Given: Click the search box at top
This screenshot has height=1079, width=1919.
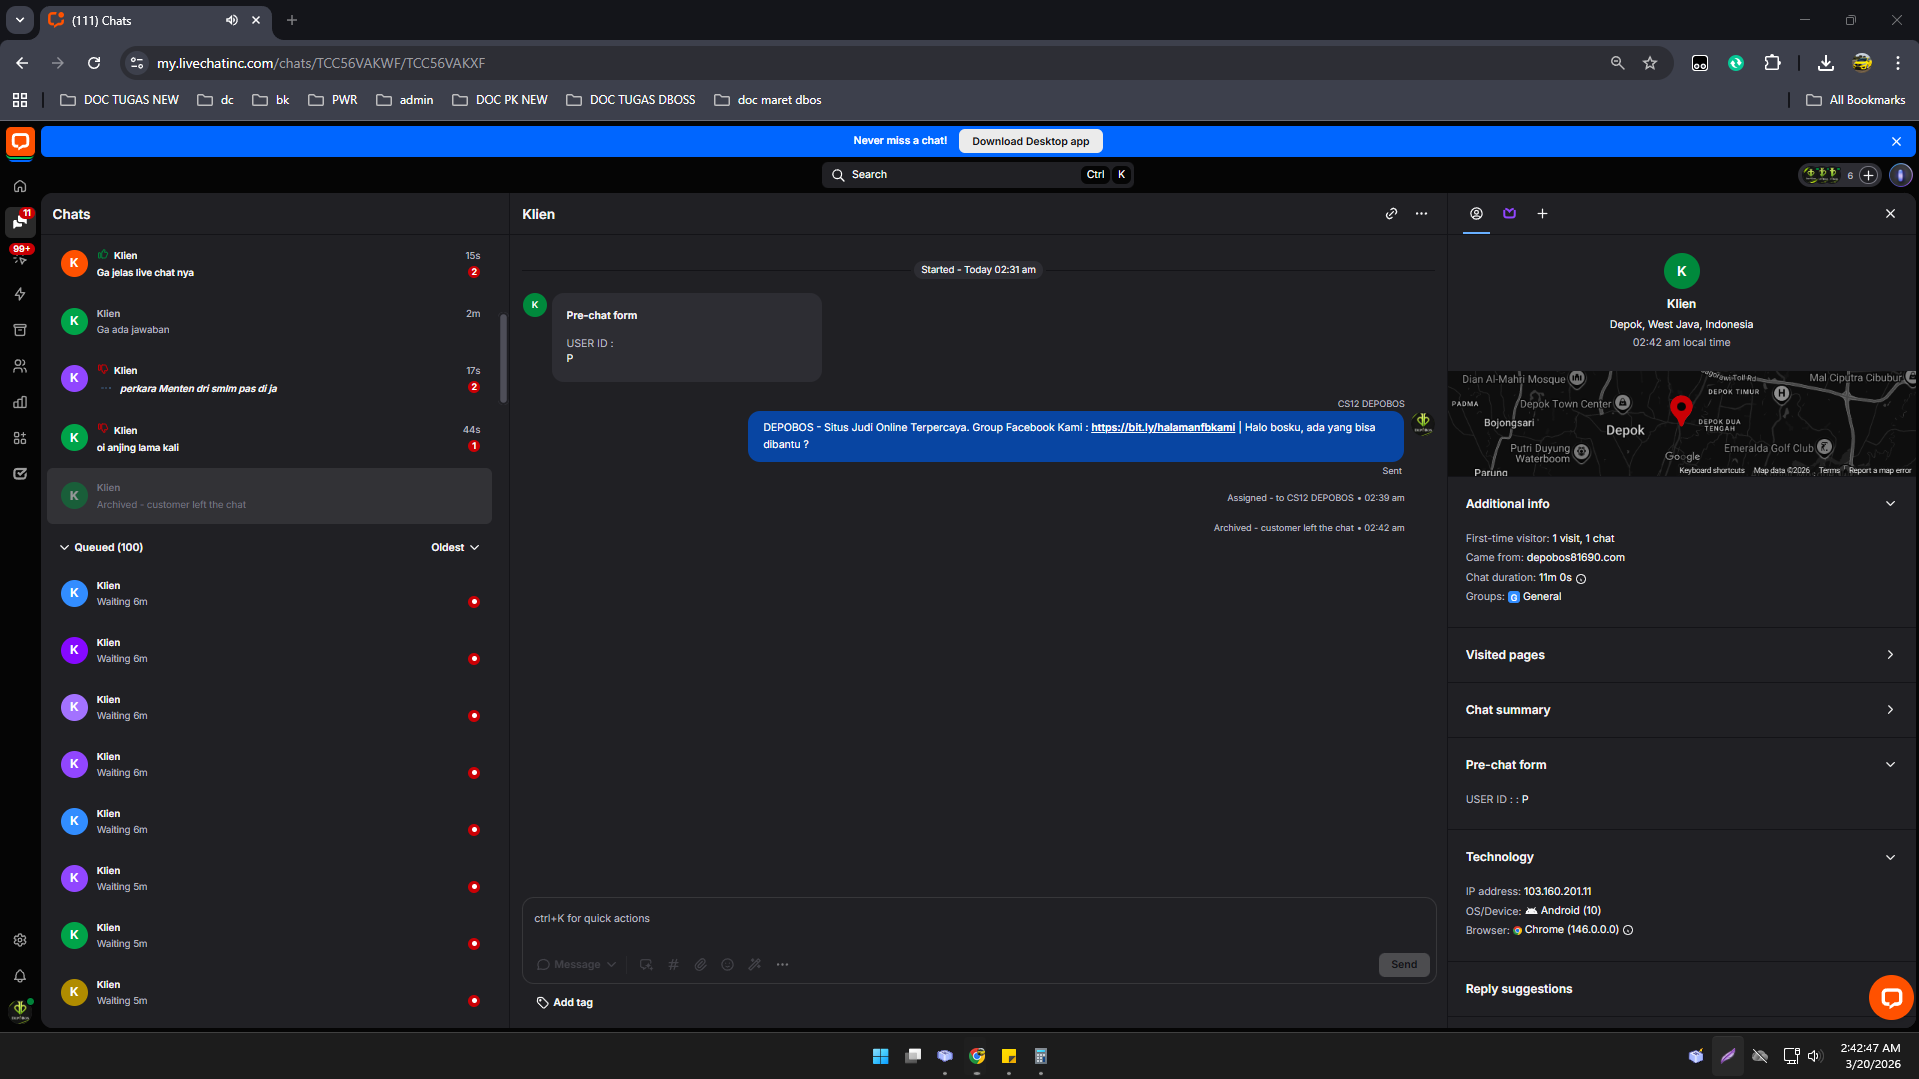Looking at the screenshot, I should (x=977, y=175).
